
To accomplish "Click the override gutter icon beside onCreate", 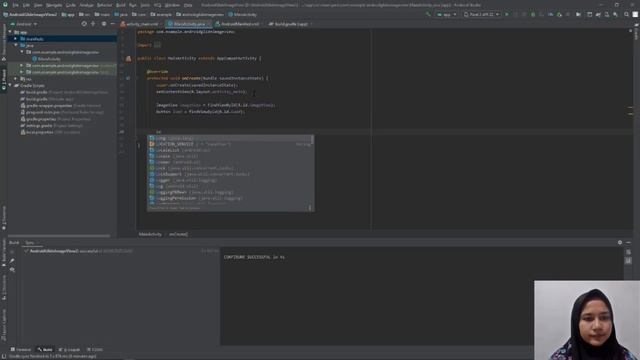I will 128,78.
